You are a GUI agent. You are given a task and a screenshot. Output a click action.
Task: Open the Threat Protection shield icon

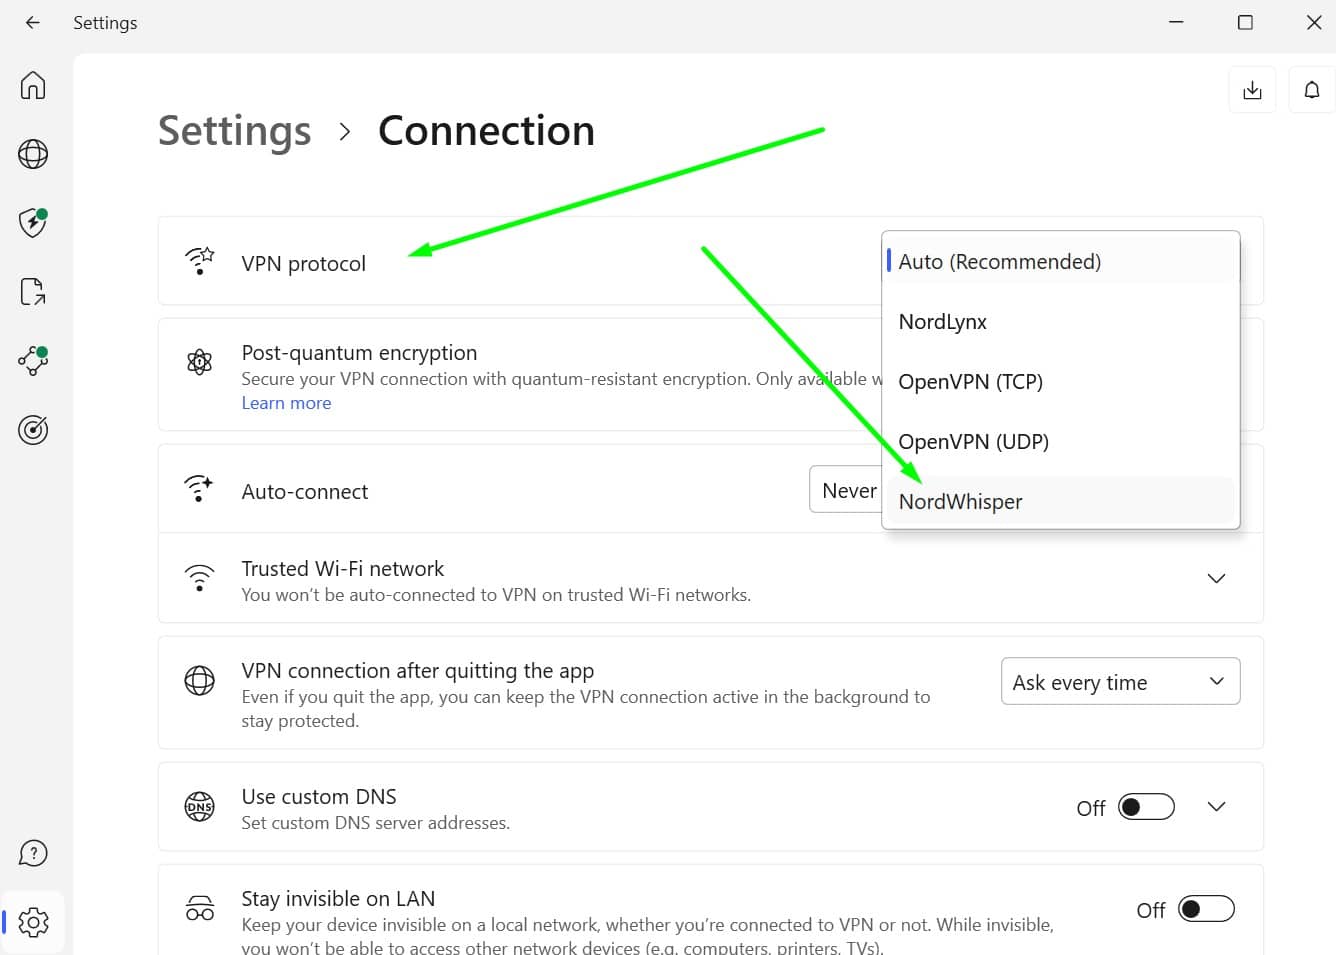tap(33, 222)
